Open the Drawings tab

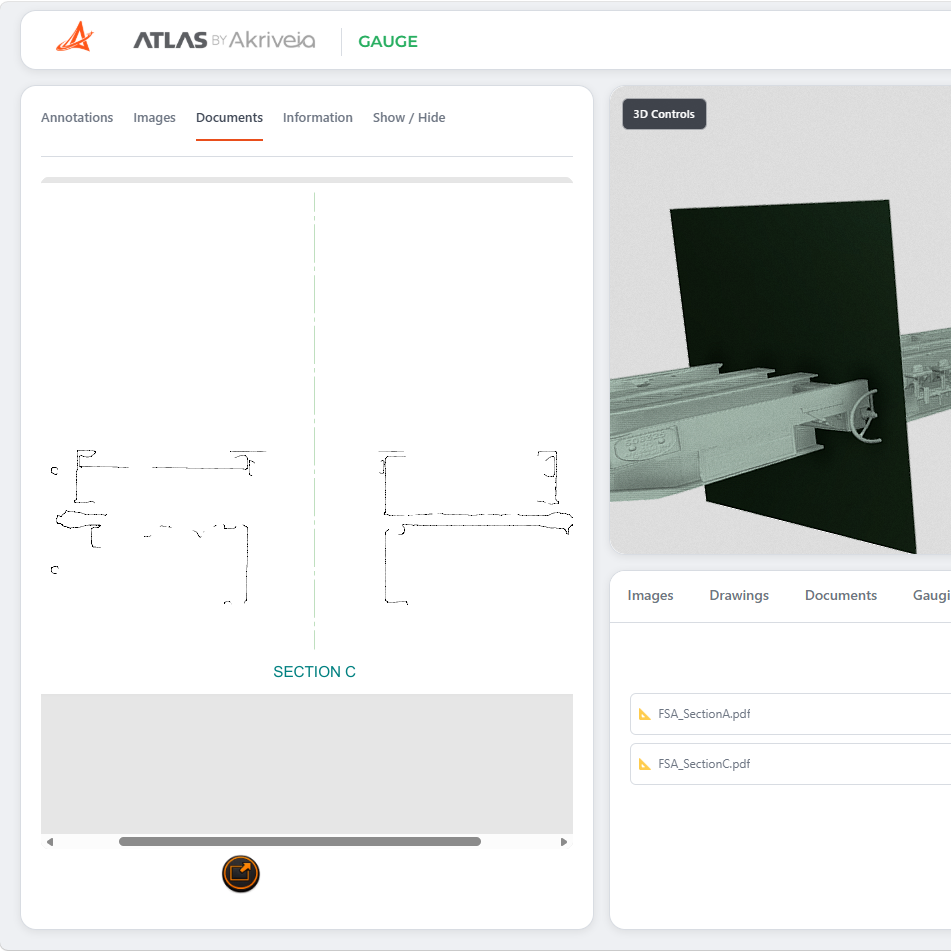coord(739,596)
